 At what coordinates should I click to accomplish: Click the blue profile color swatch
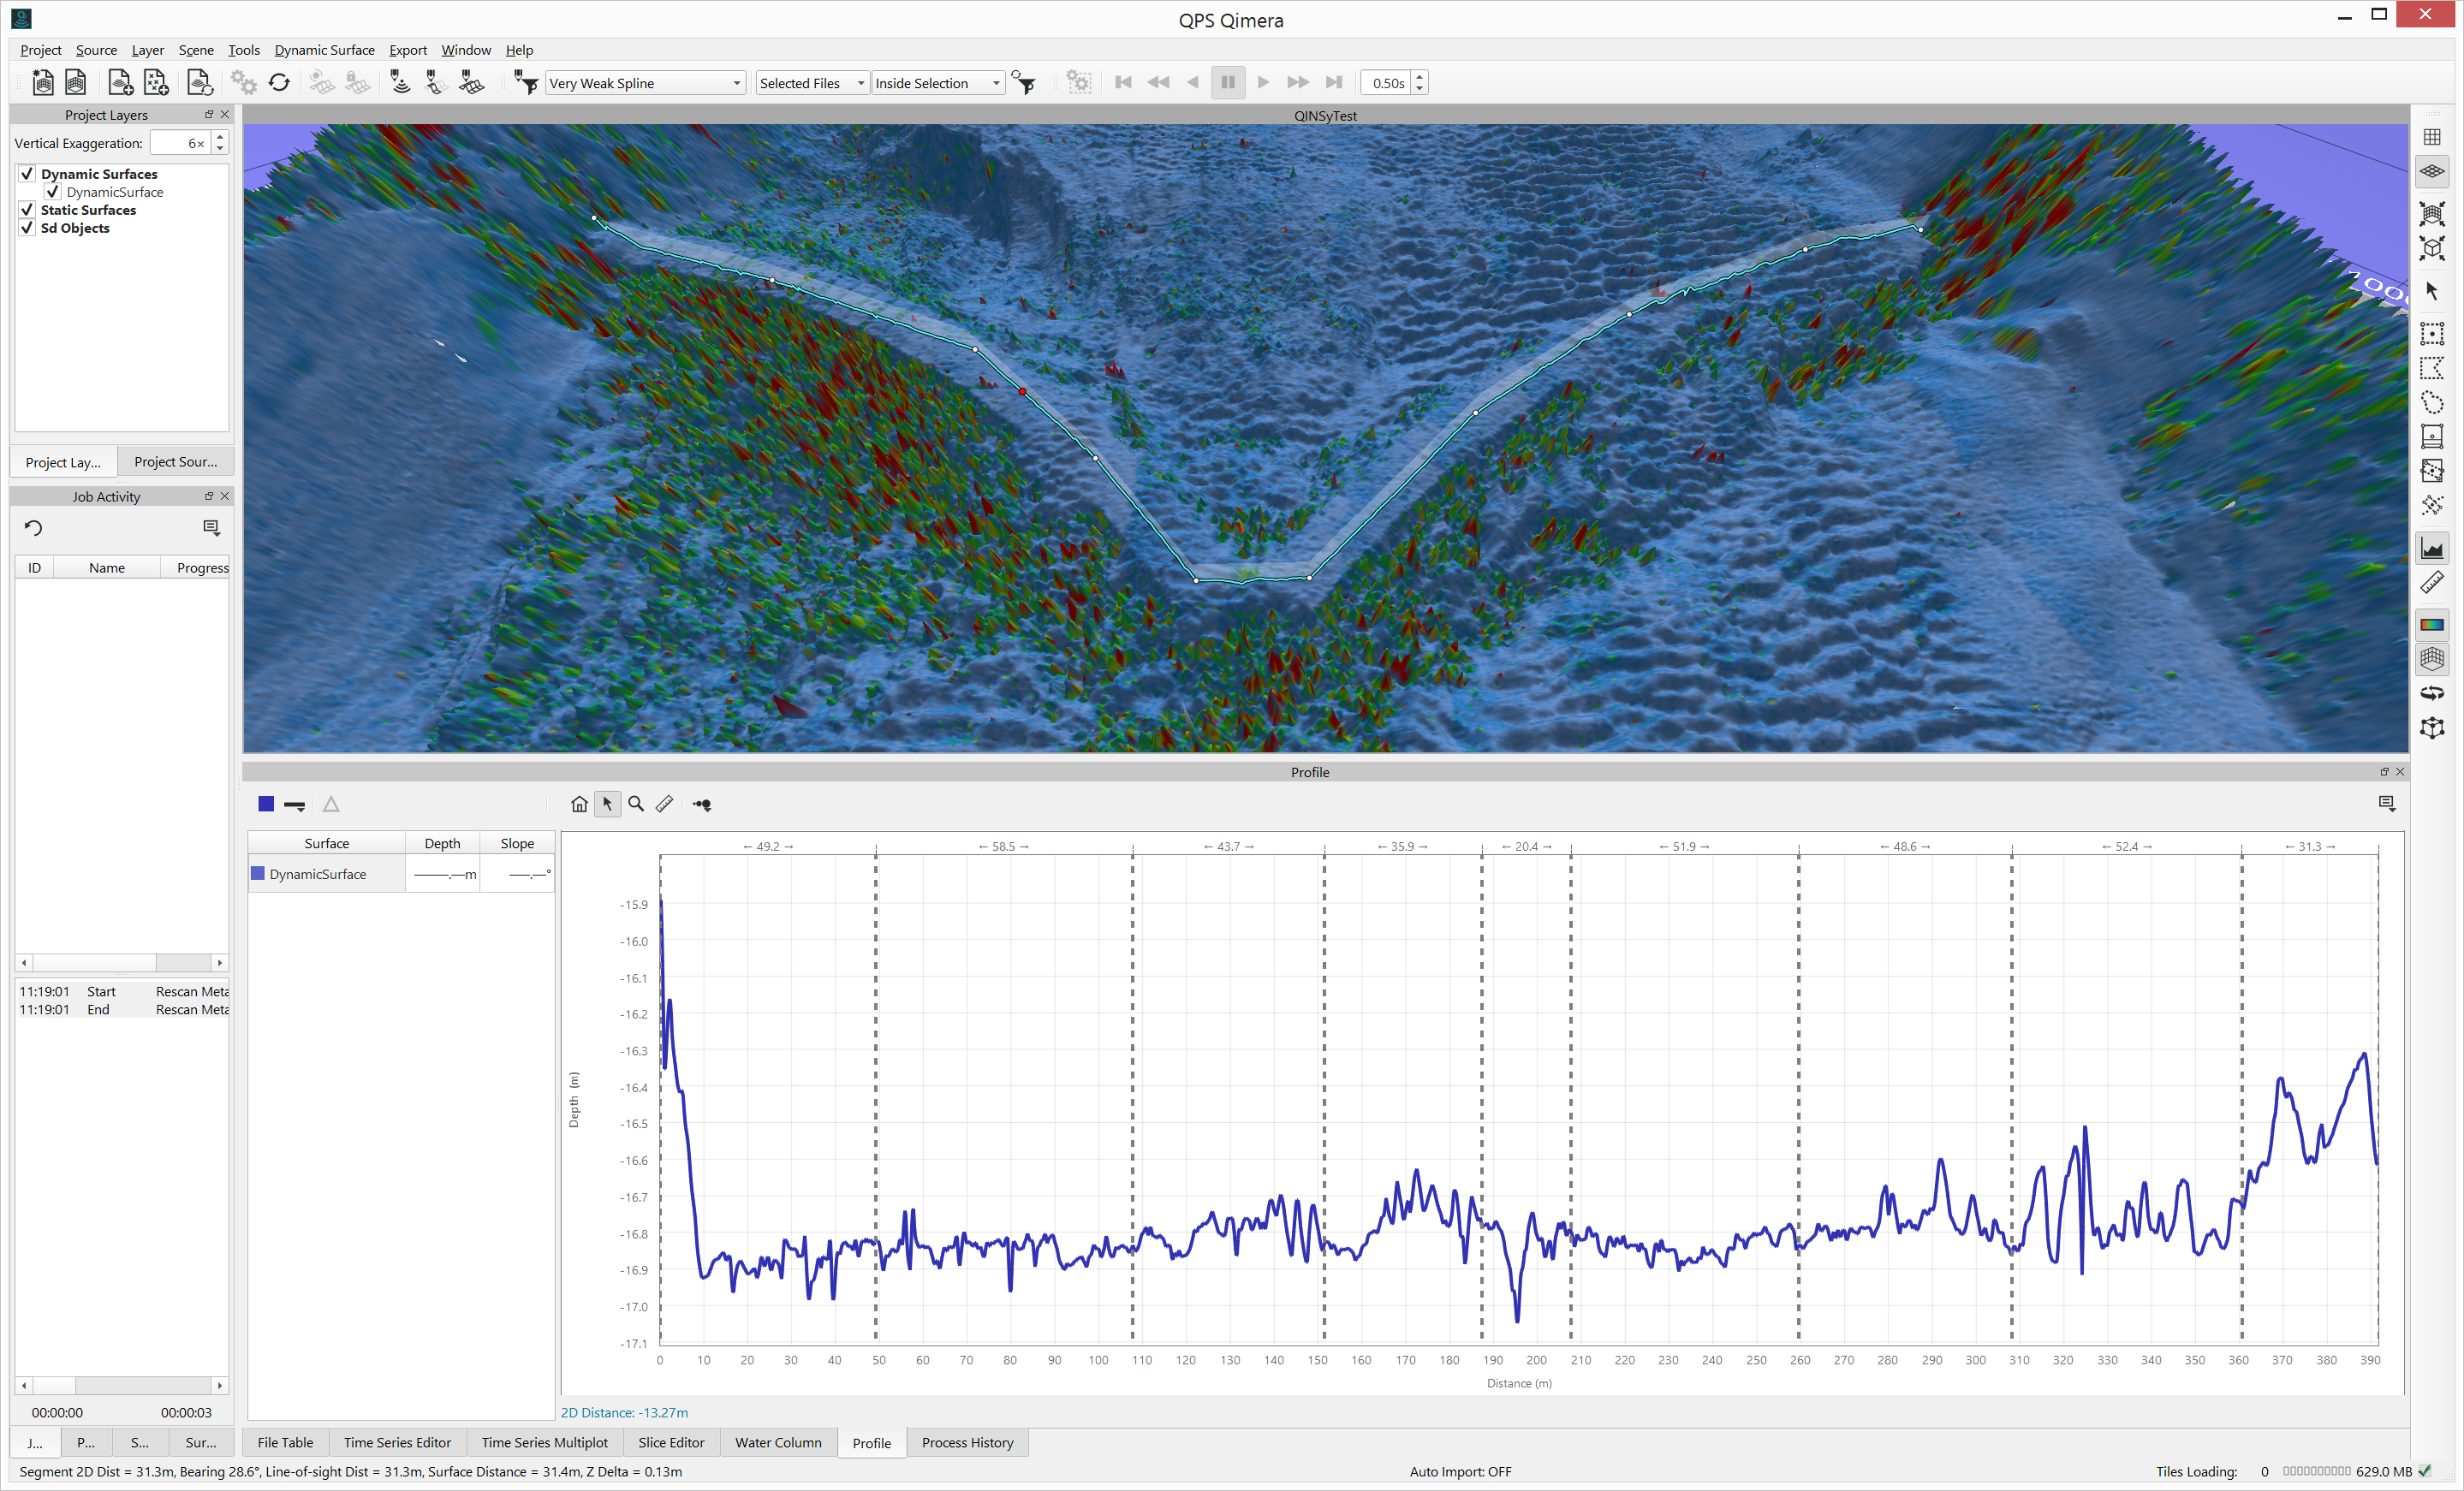pos(266,804)
